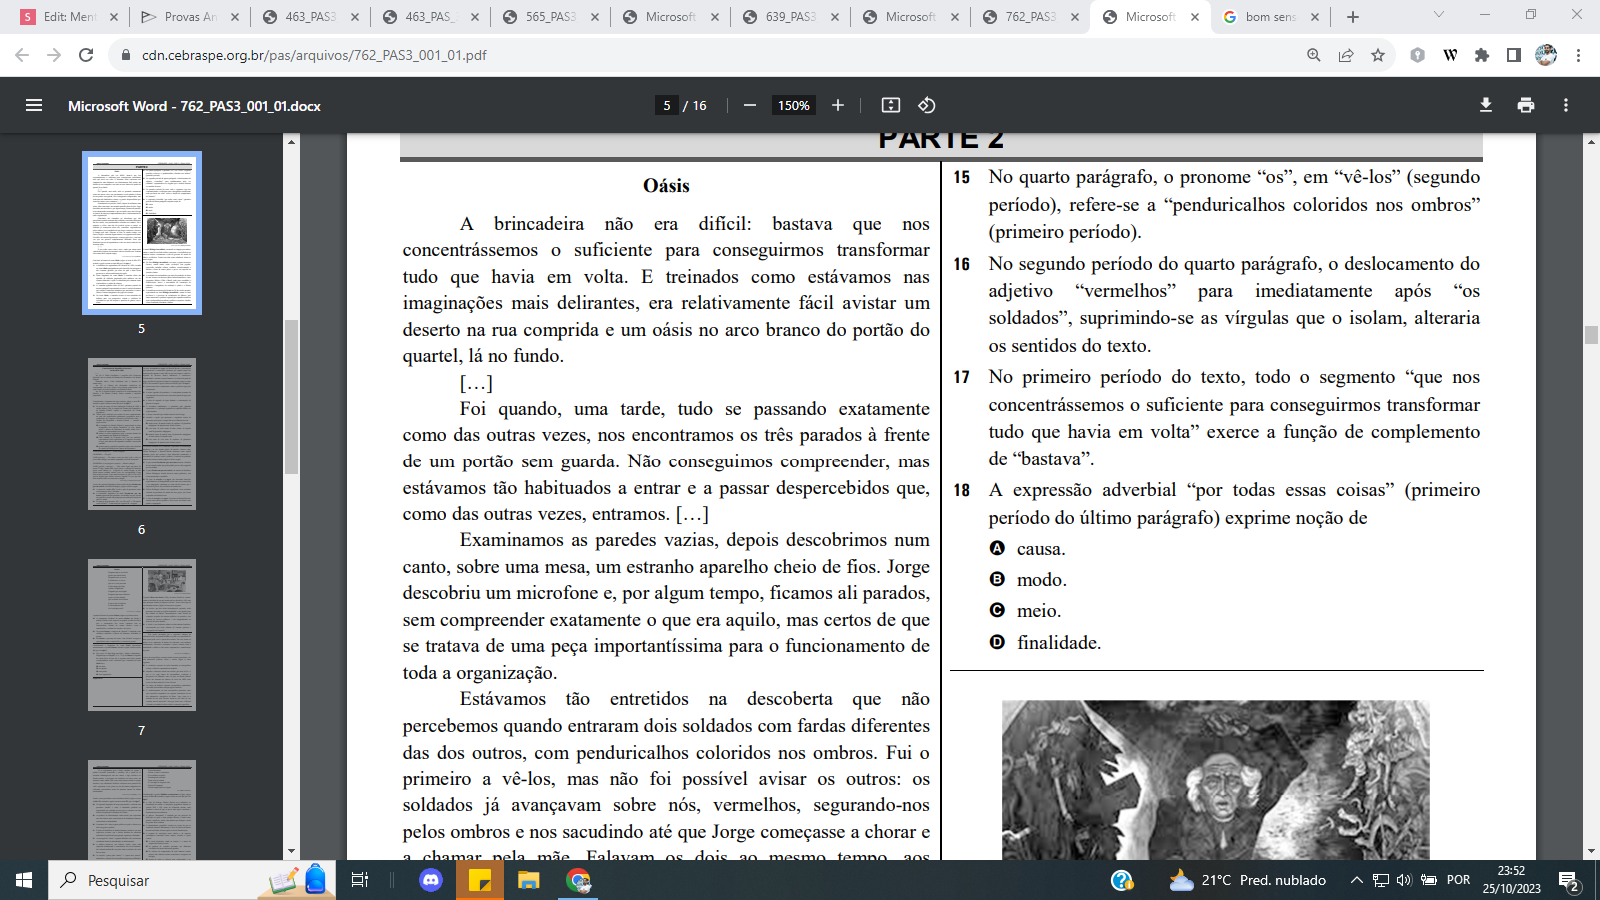The image size is (1600, 900).
Task: Open the PDF viewer more actions menu
Action: [1566, 105]
